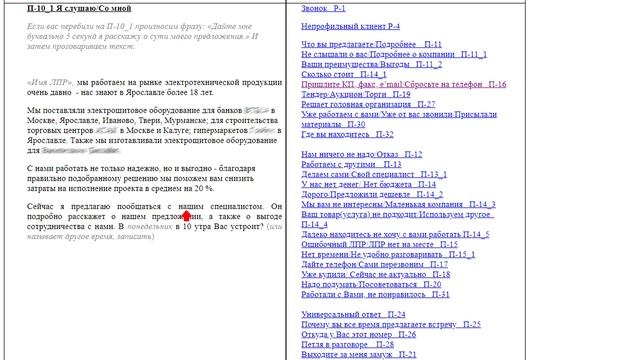Open visited link "Пришлите КП, факс" П-16
Image resolution: width=640 pixels, height=360 pixels.
coord(404,84)
